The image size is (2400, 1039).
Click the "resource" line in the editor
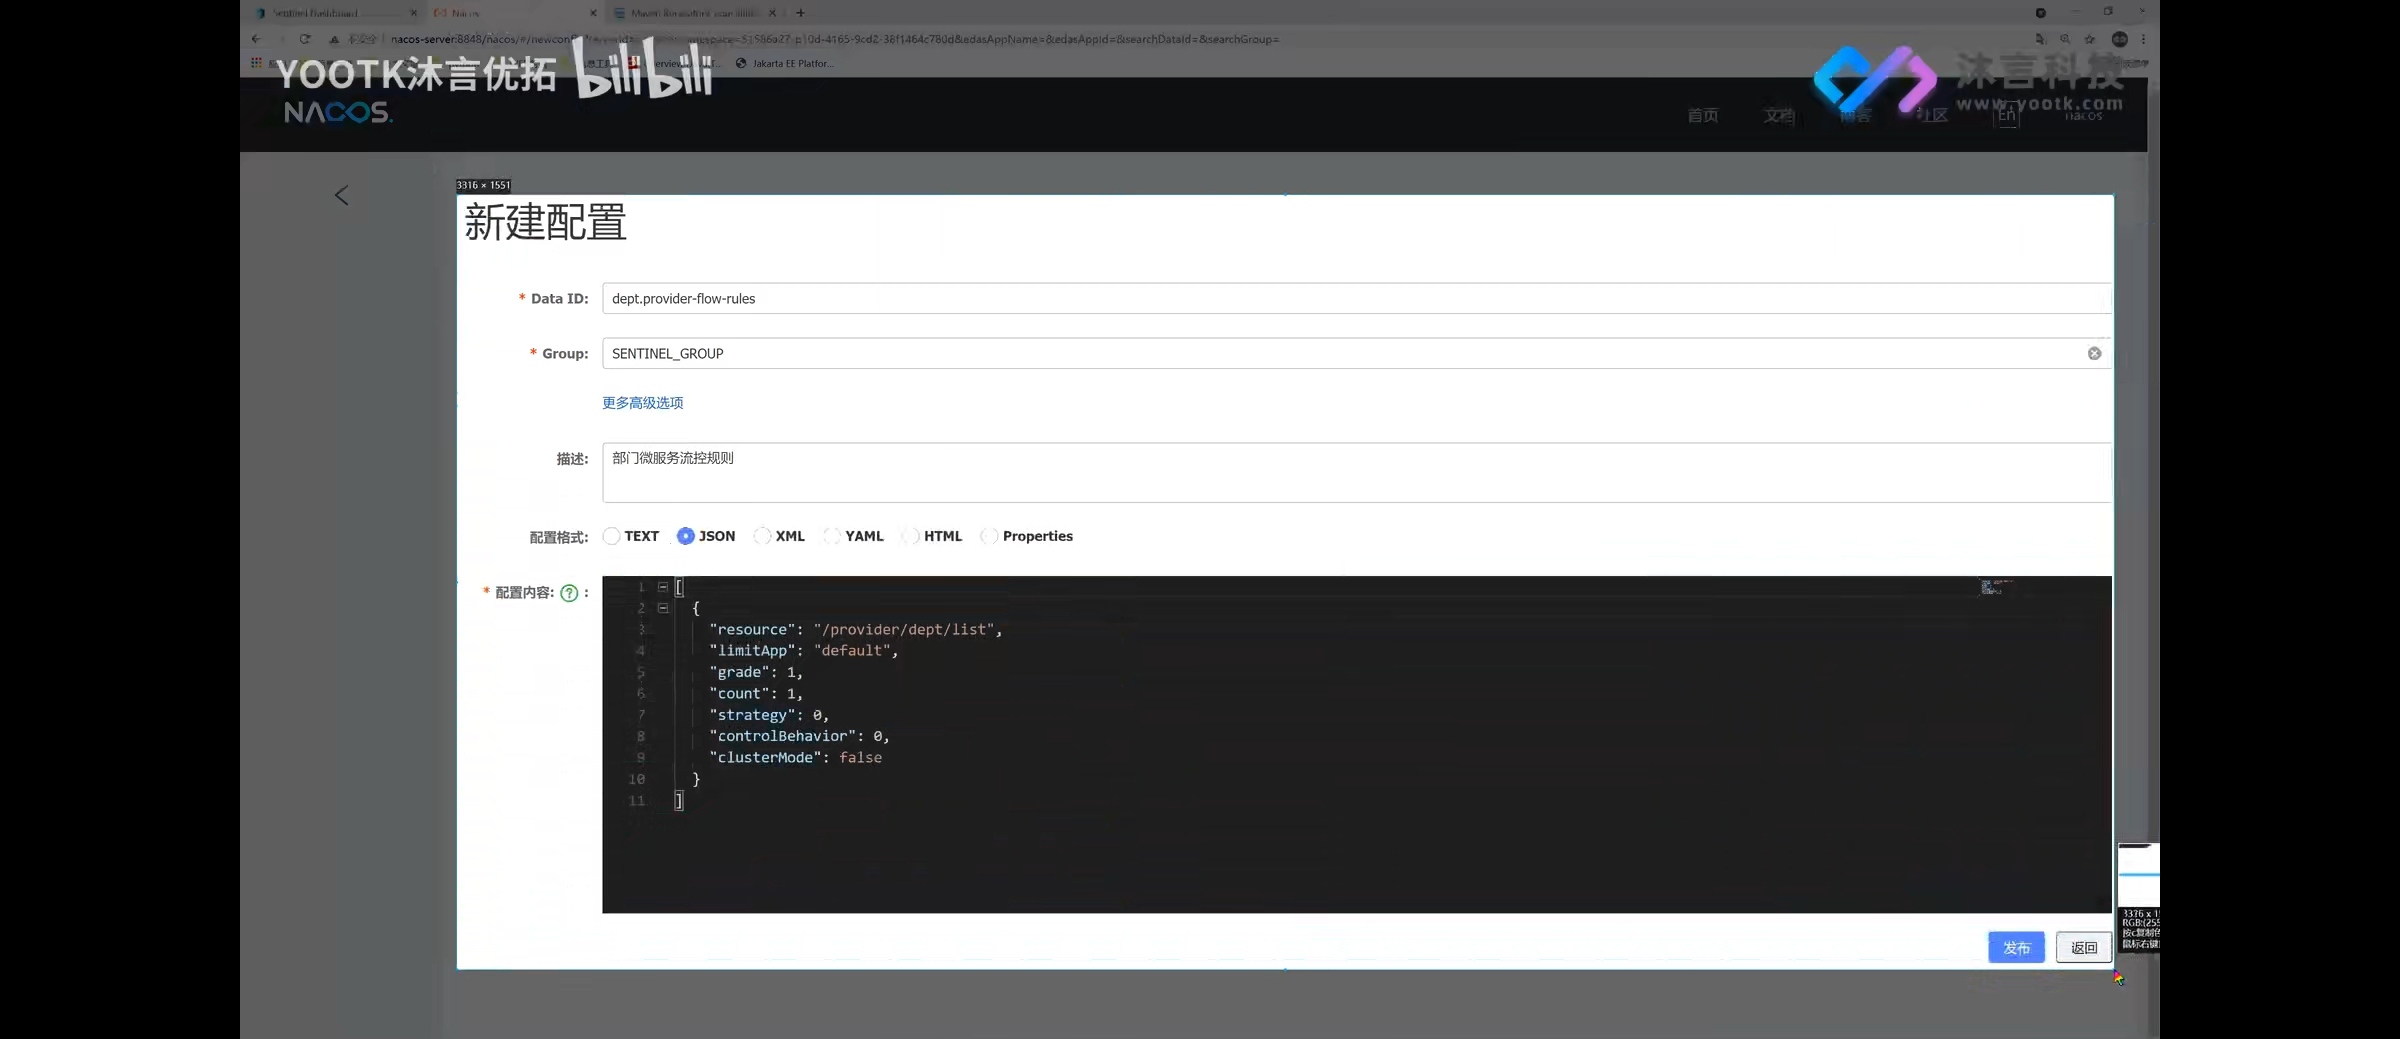pyautogui.click(x=855, y=629)
